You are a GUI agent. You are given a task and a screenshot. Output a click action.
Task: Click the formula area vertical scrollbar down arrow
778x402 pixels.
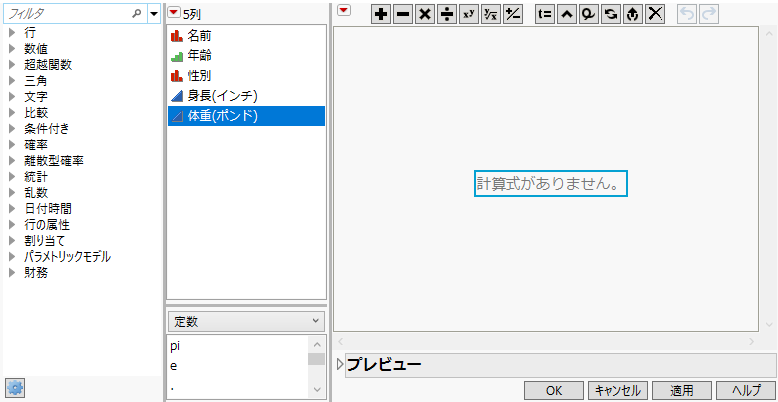pos(770,325)
